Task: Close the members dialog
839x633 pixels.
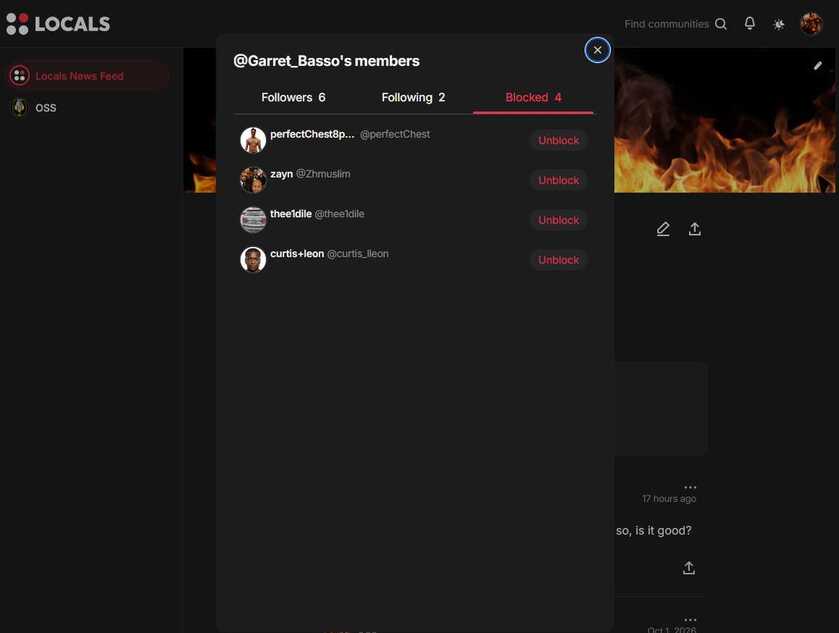Action: 597,50
